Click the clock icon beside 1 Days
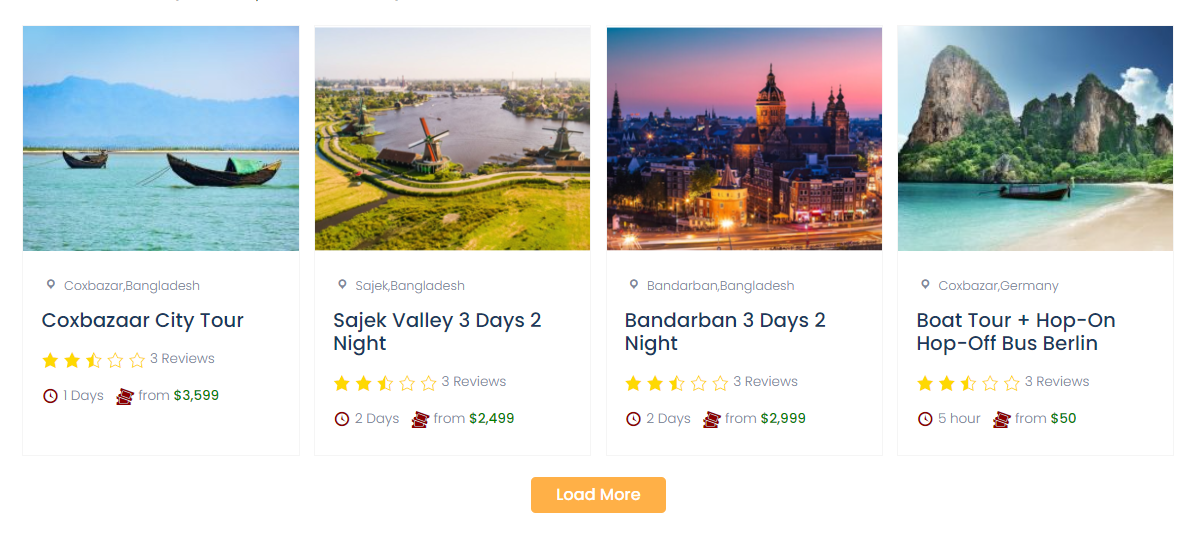1200x550 pixels. pyautogui.click(x=50, y=396)
